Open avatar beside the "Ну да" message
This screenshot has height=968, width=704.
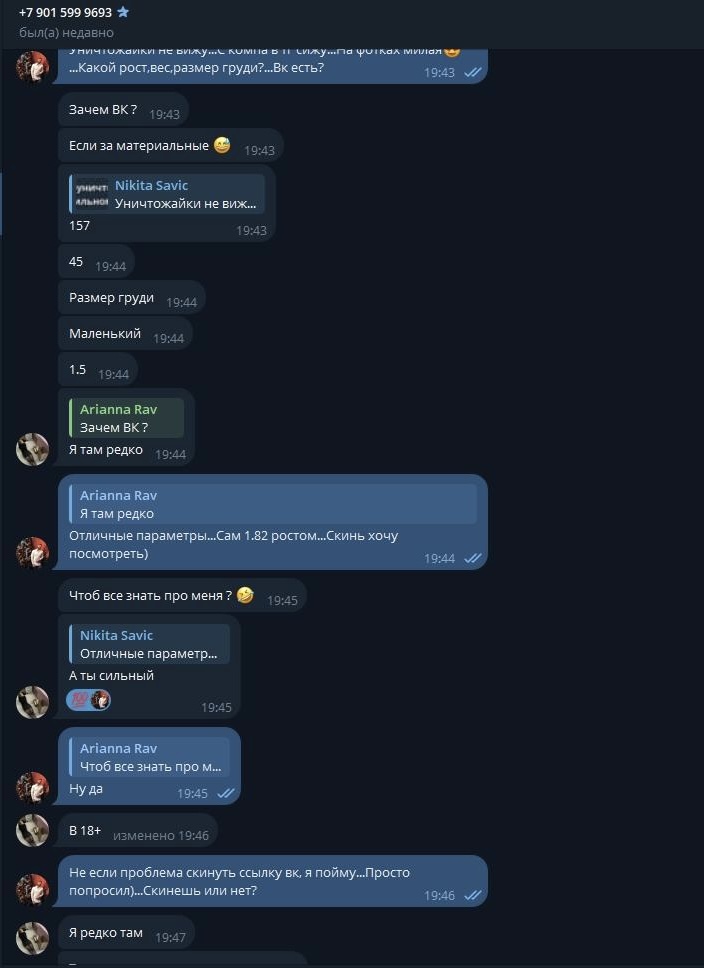pyautogui.click(x=32, y=788)
